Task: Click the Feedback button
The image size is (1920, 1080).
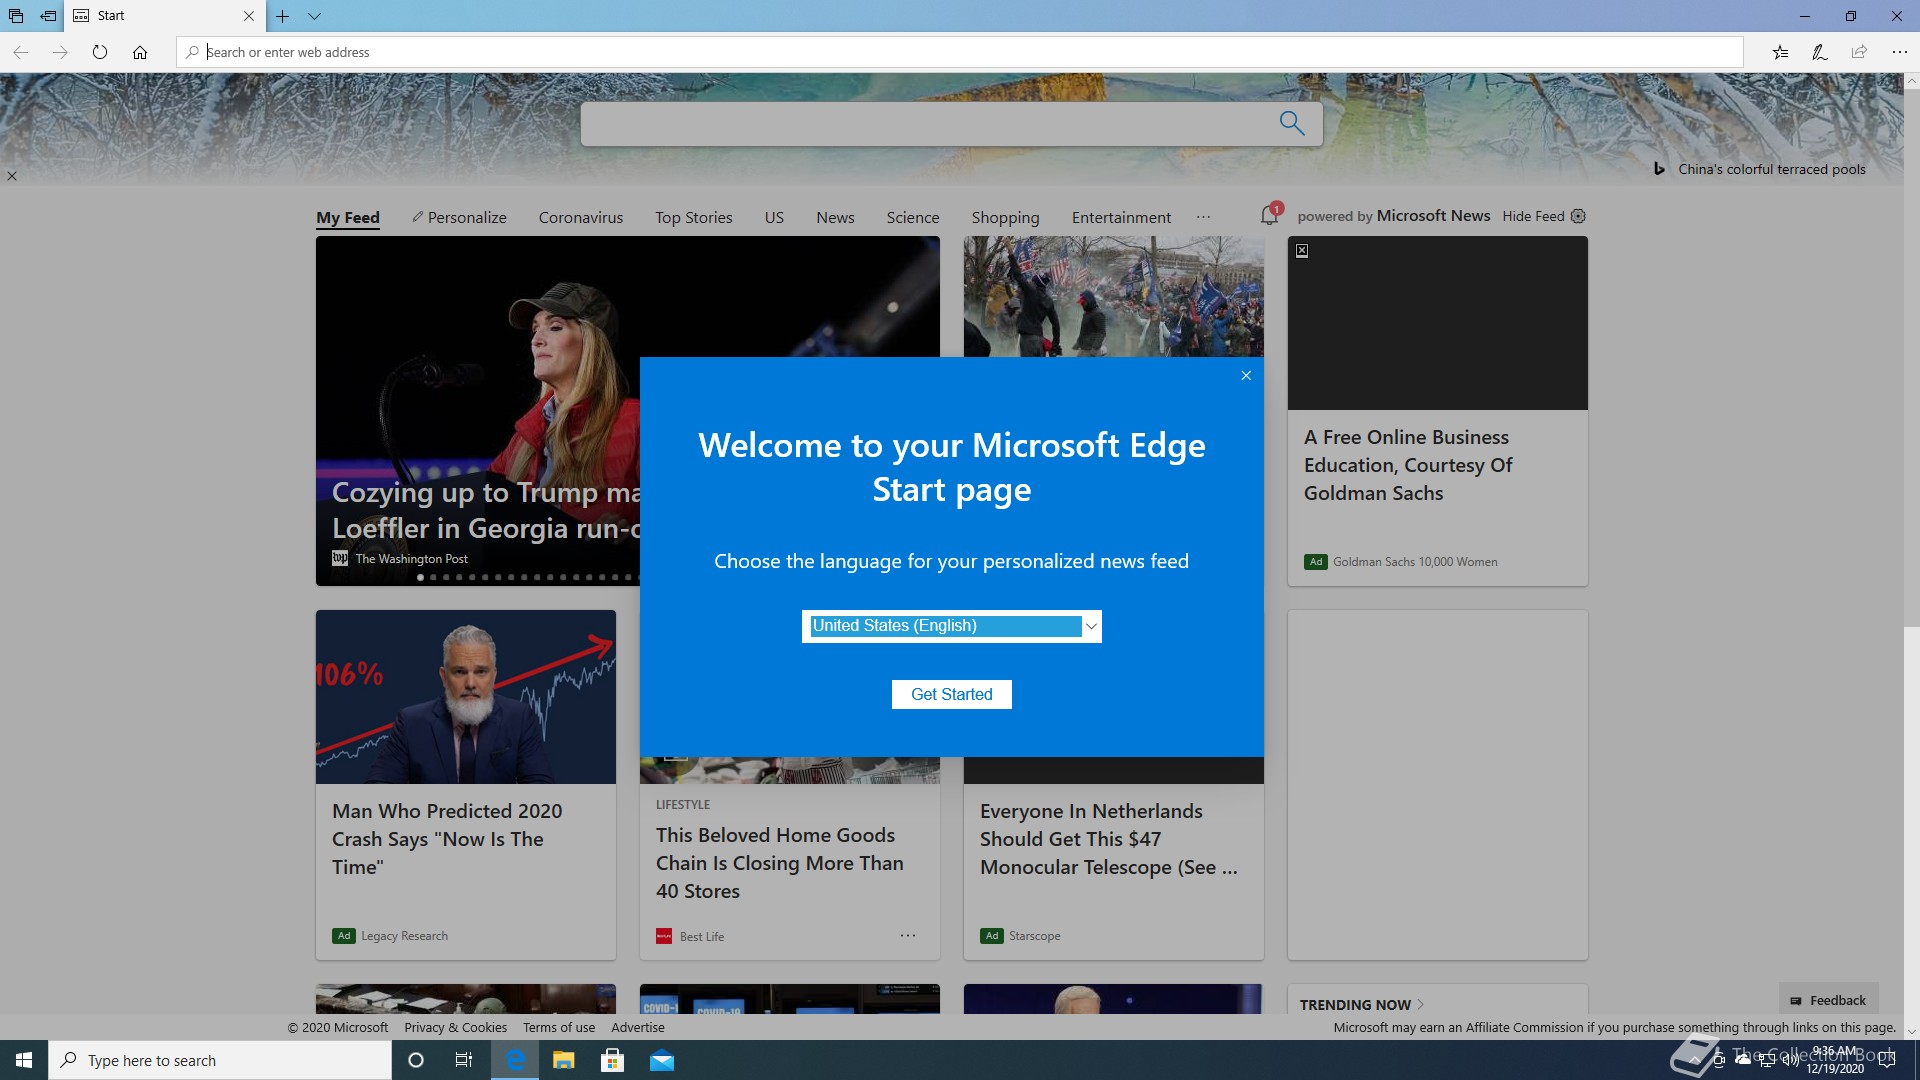Action: (x=1828, y=1000)
